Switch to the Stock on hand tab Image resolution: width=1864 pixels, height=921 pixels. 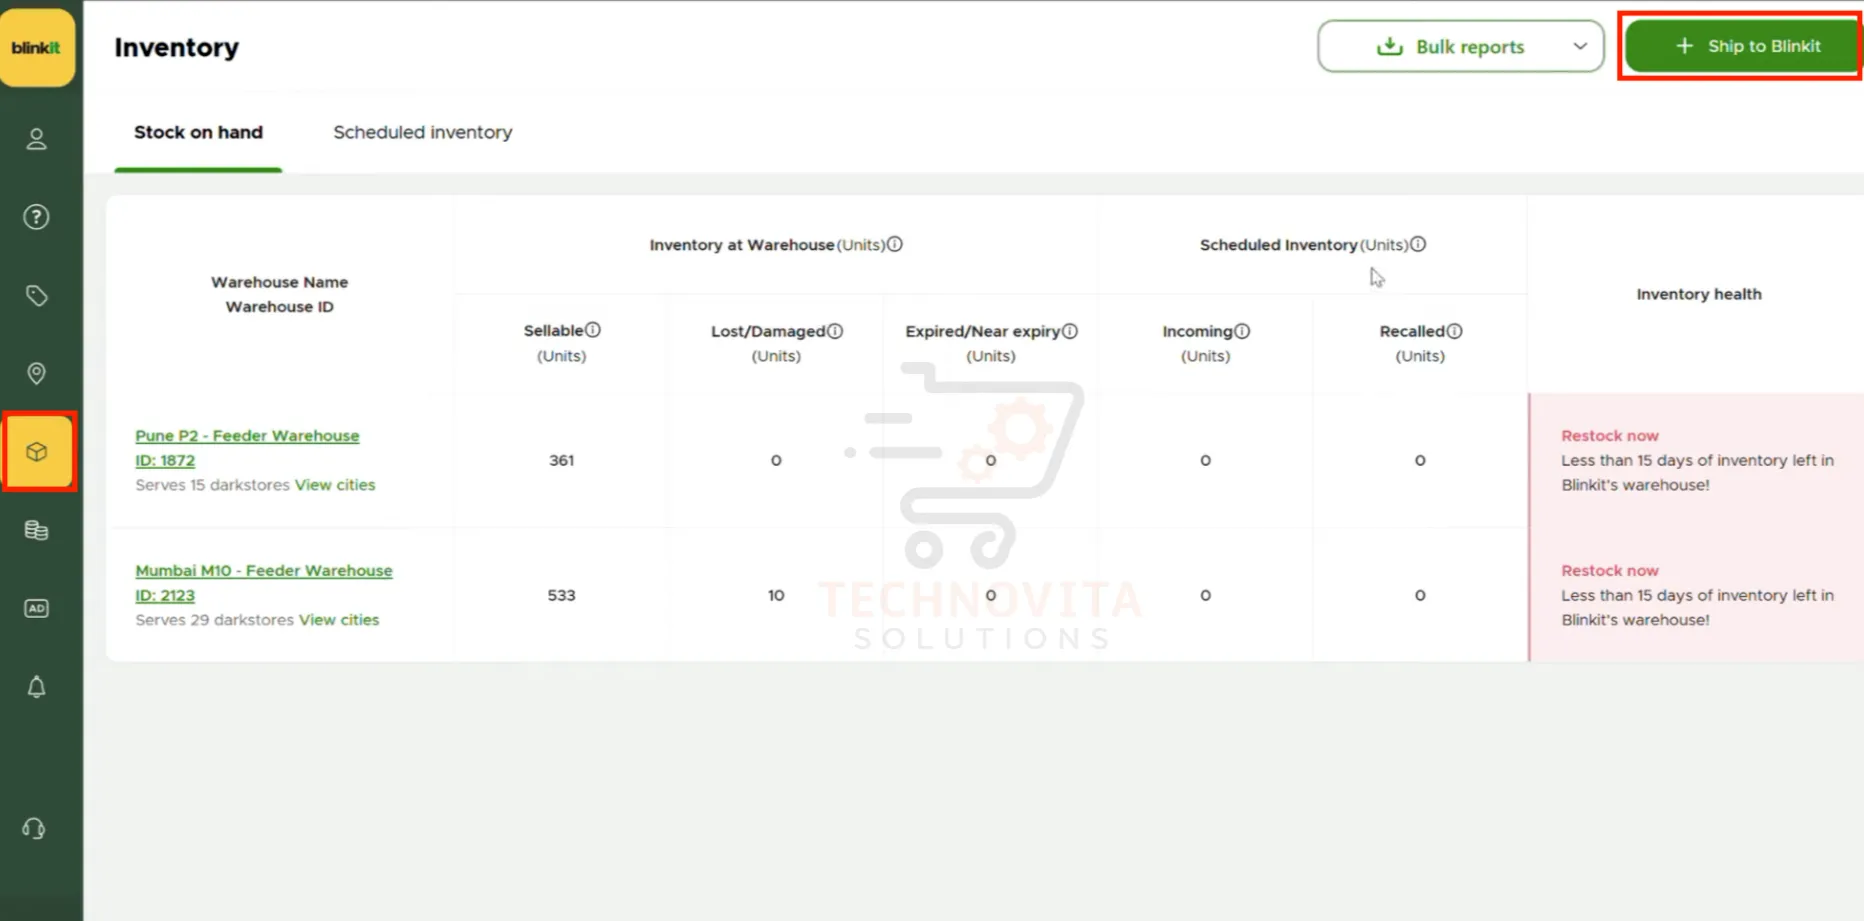(198, 132)
